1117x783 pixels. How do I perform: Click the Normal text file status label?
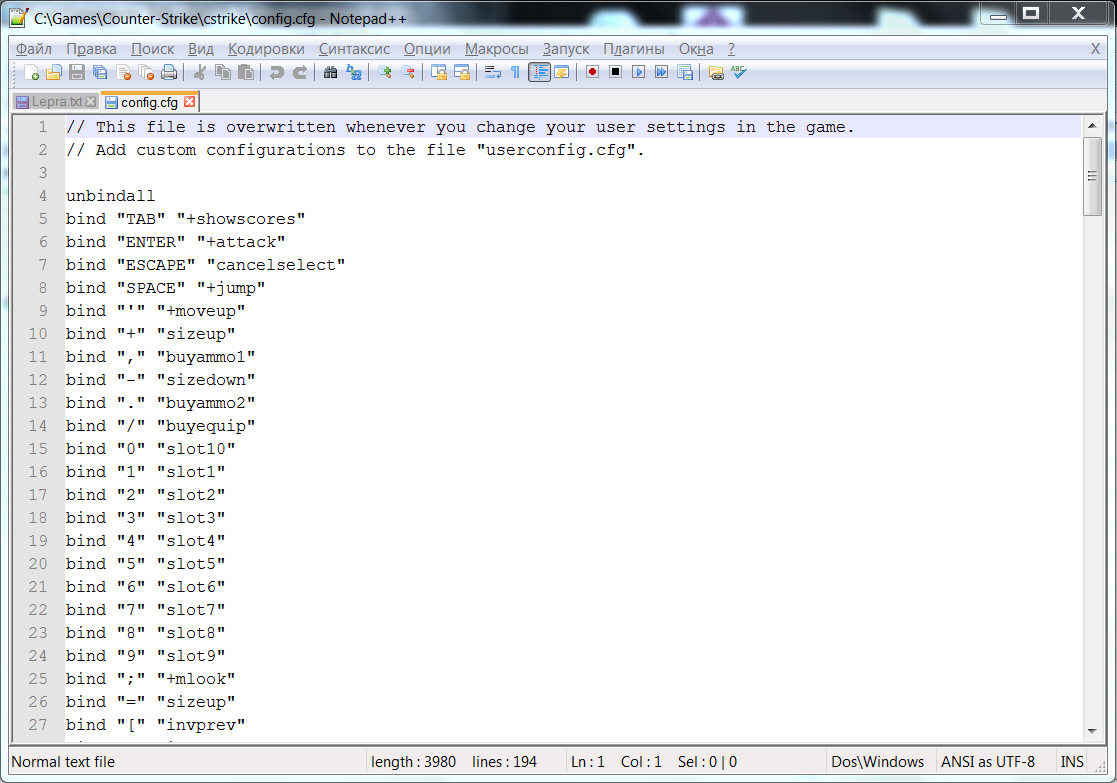point(63,762)
